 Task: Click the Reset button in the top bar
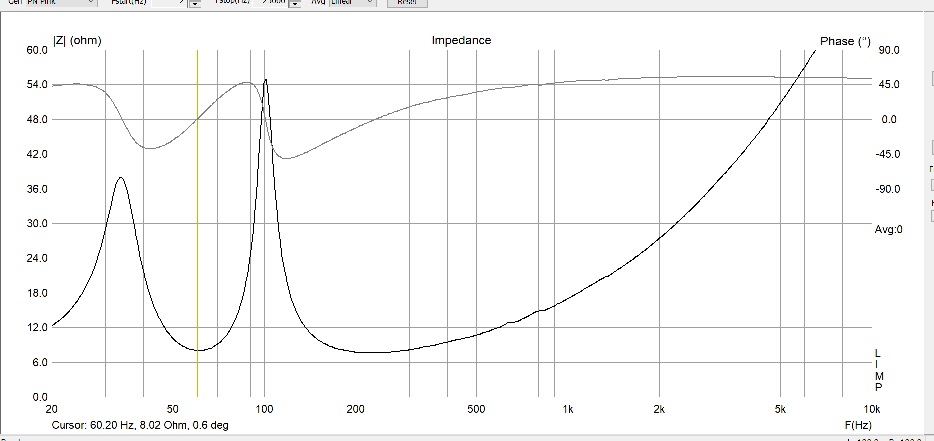point(407,2)
